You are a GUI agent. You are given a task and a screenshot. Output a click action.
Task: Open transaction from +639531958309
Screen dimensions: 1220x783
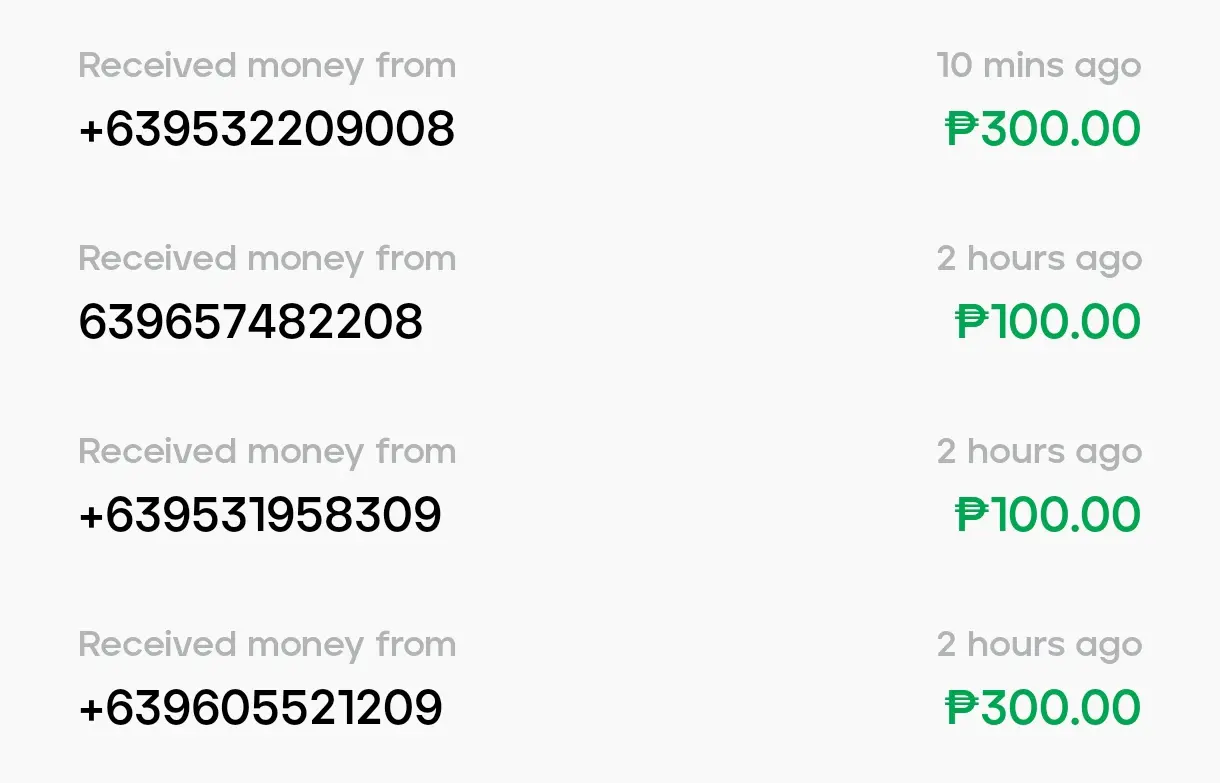point(610,484)
